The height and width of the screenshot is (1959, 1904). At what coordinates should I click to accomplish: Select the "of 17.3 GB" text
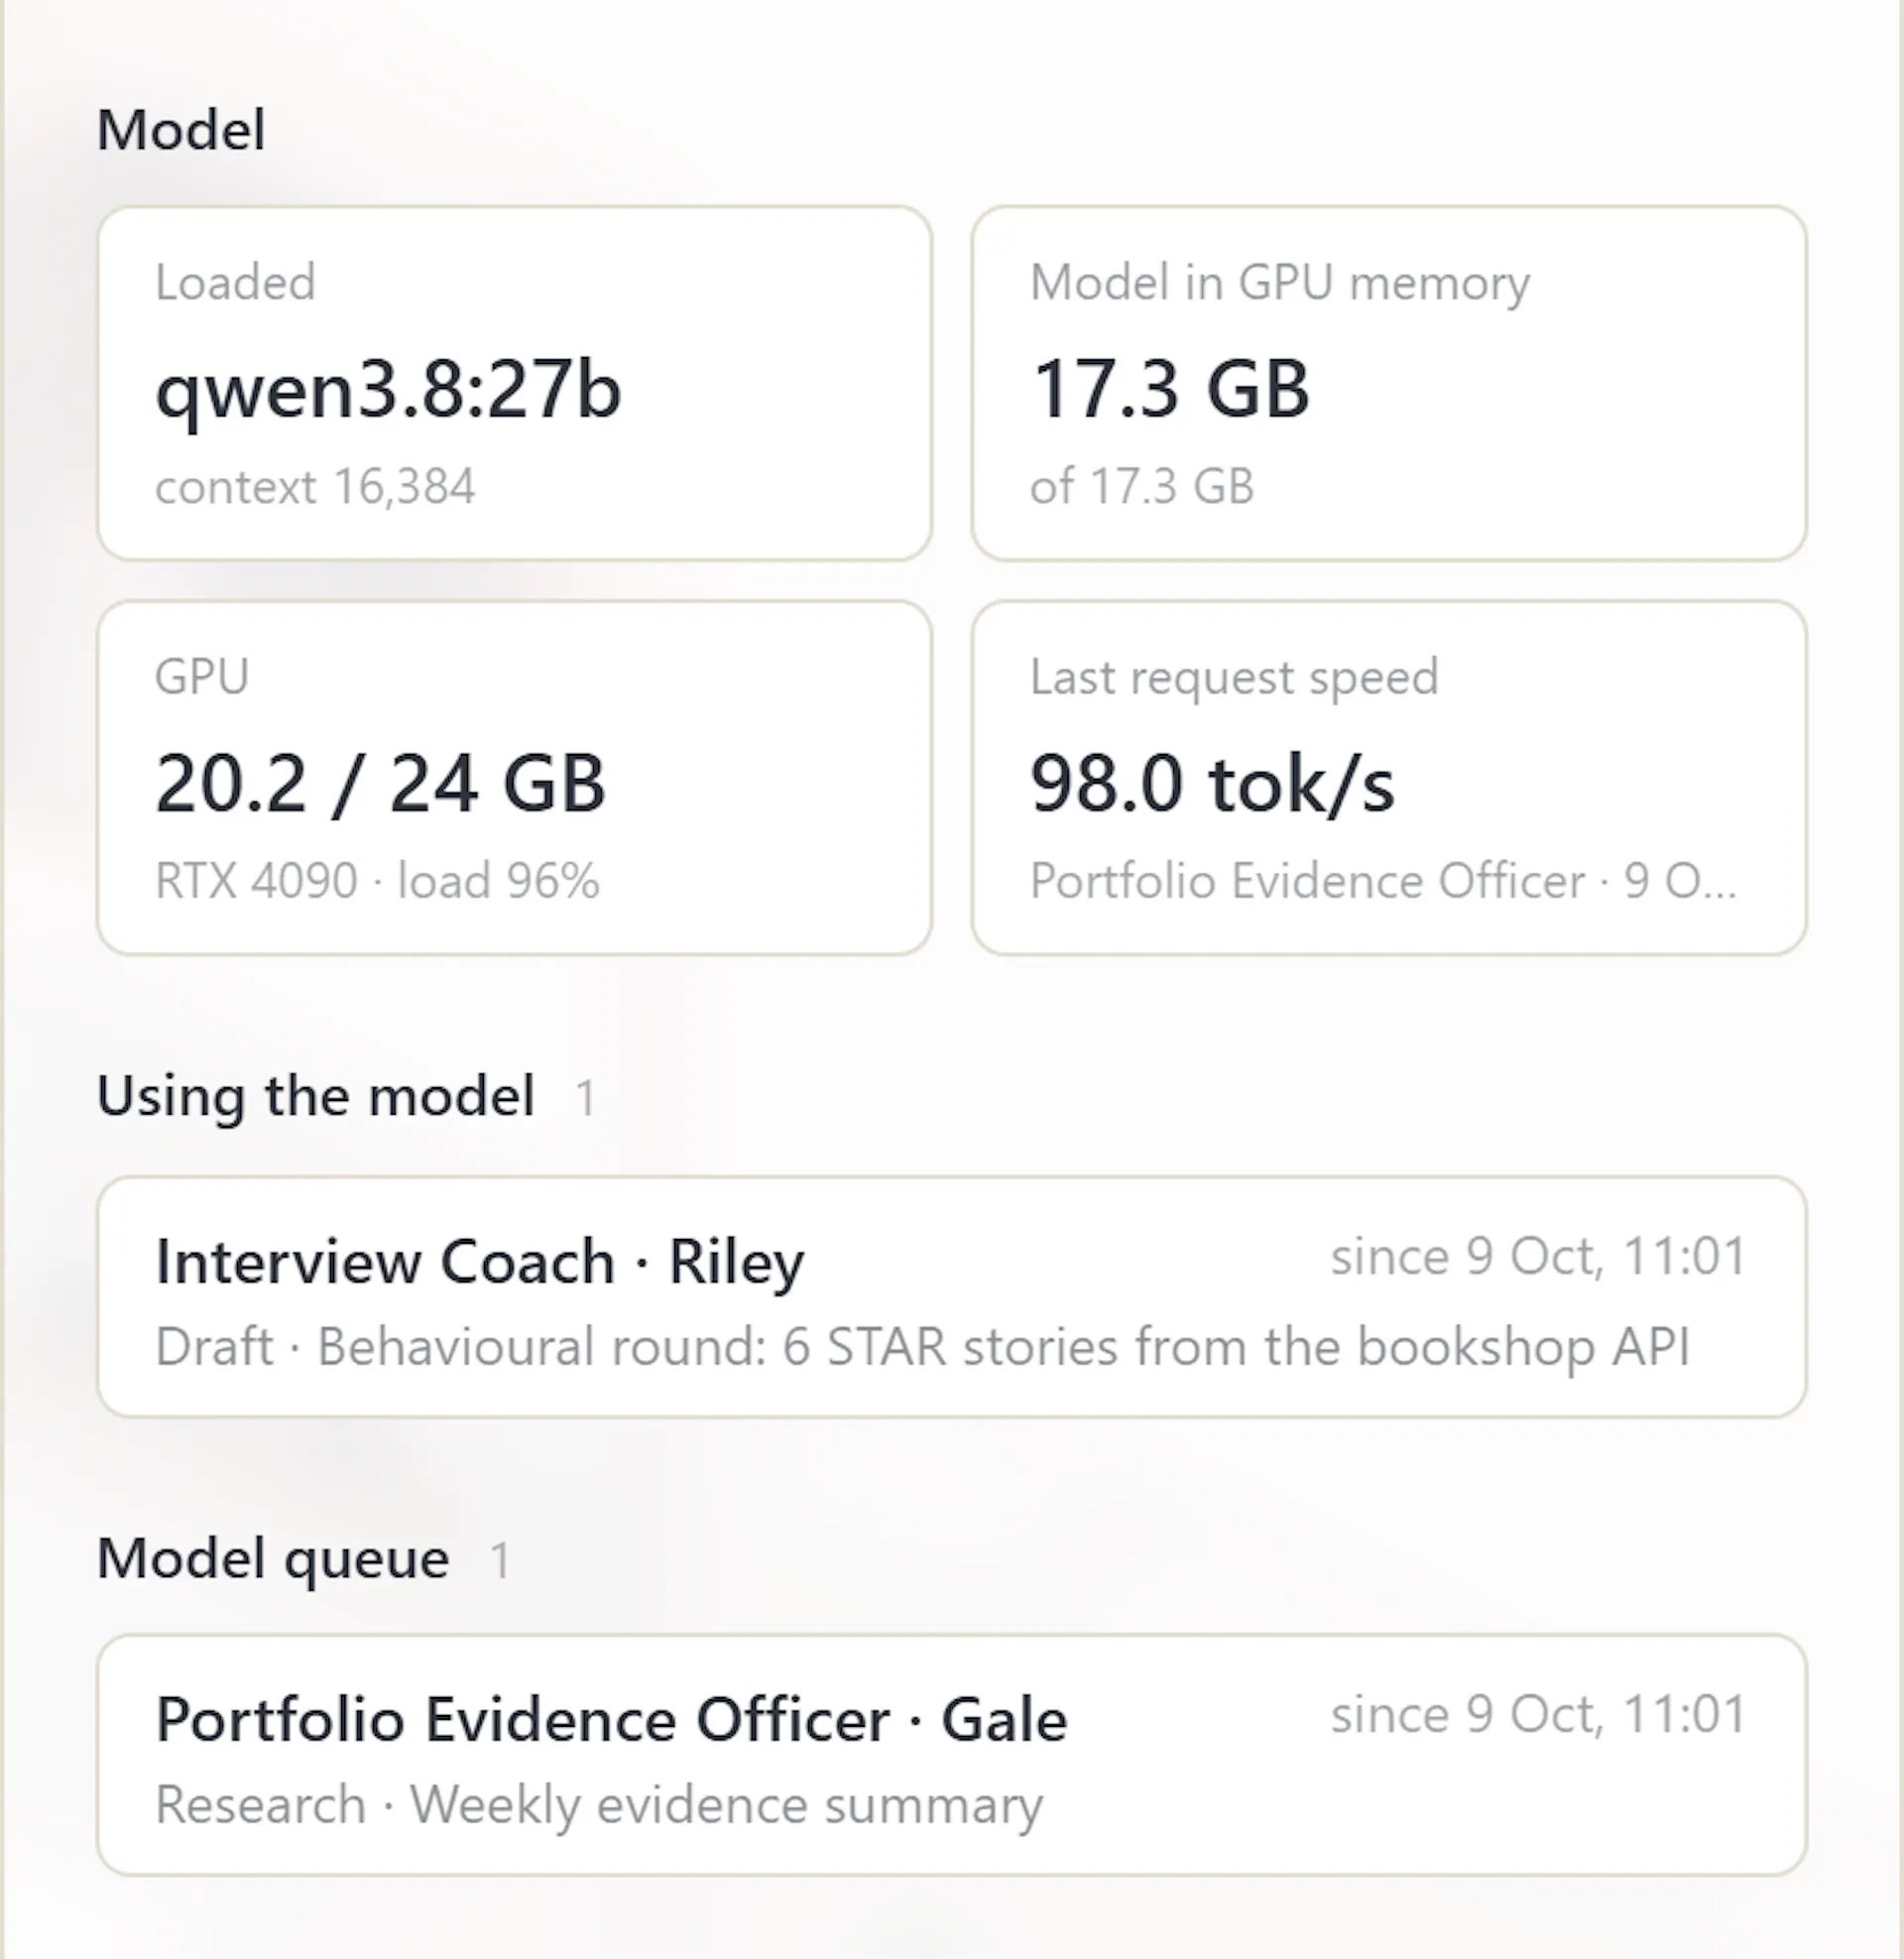1142,487
